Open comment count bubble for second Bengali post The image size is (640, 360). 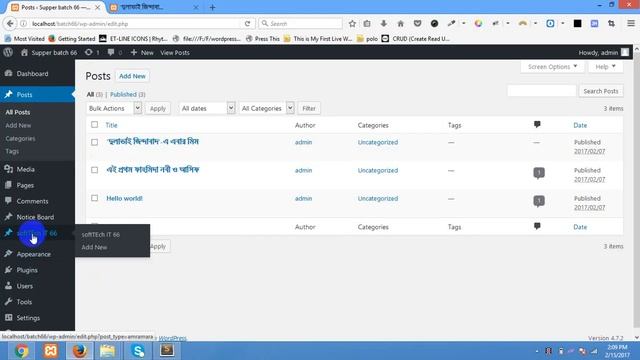point(539,173)
